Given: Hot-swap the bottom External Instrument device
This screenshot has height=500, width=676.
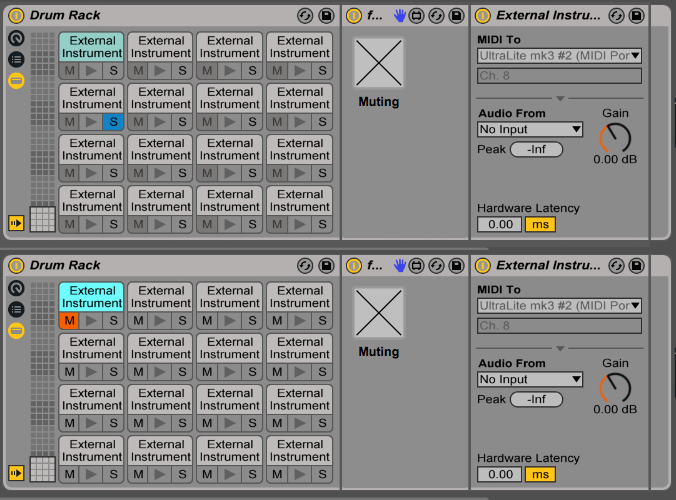Looking at the screenshot, I should pyautogui.click(x=616, y=266).
